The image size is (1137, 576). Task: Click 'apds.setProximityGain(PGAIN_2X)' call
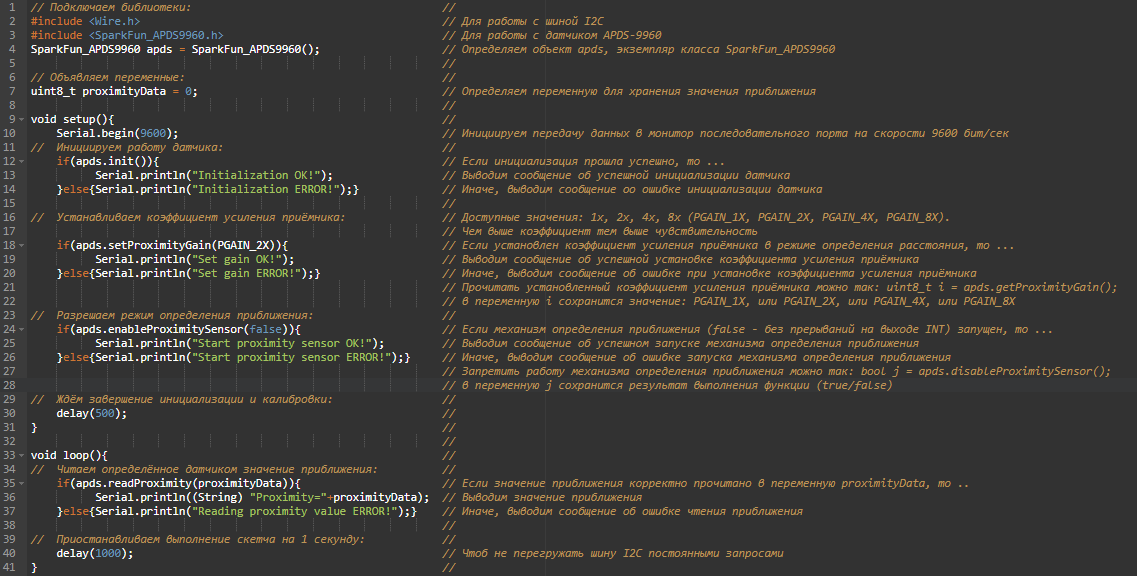coord(178,245)
